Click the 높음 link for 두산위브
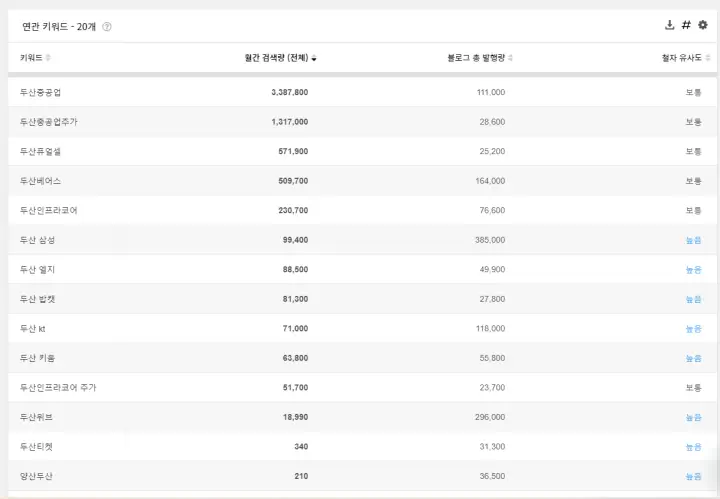 pyautogui.click(x=693, y=417)
